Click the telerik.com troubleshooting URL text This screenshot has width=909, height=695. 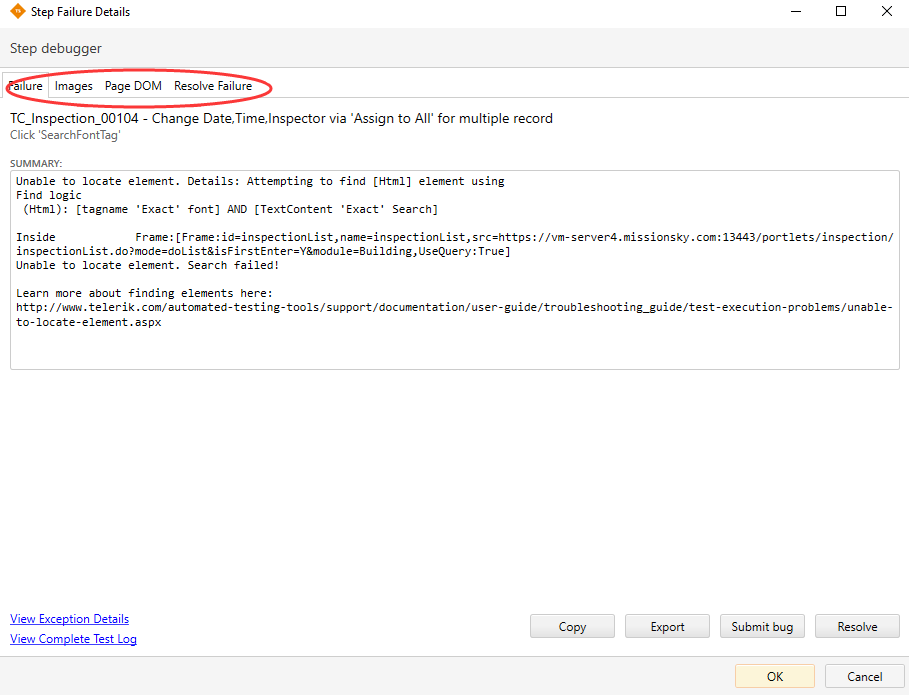click(454, 314)
